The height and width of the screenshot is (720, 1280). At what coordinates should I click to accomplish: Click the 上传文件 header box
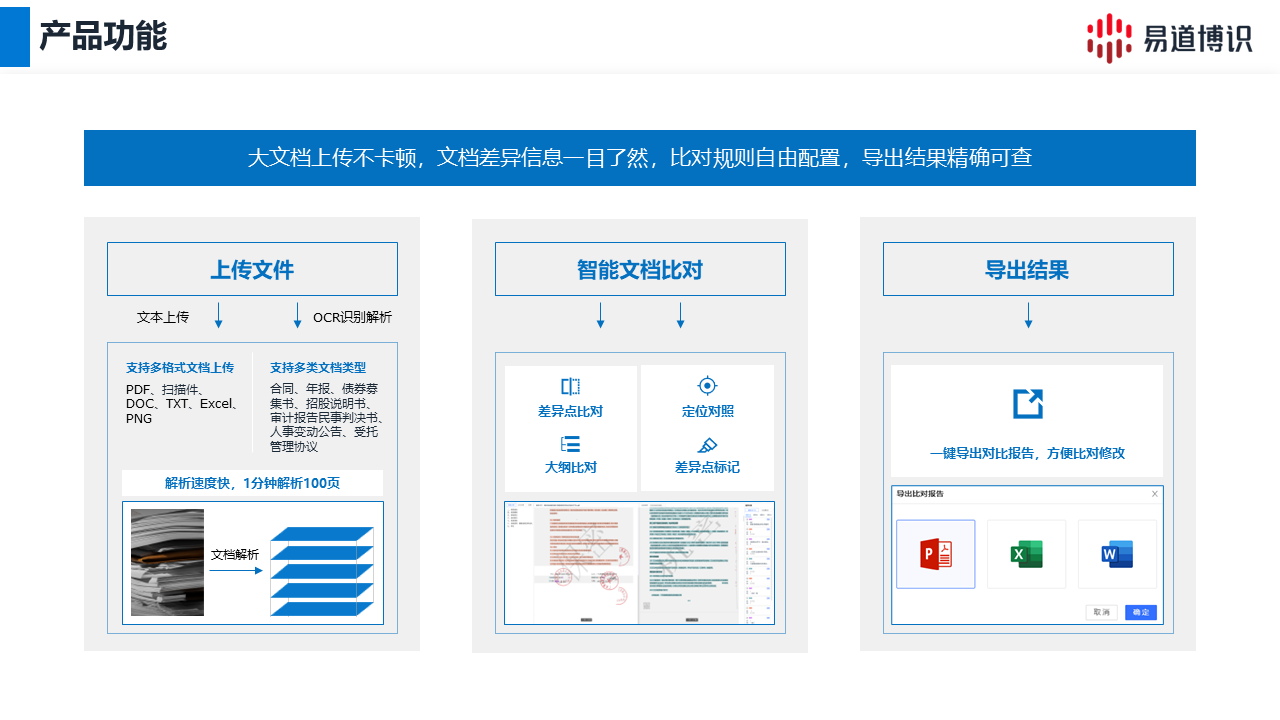(x=252, y=269)
